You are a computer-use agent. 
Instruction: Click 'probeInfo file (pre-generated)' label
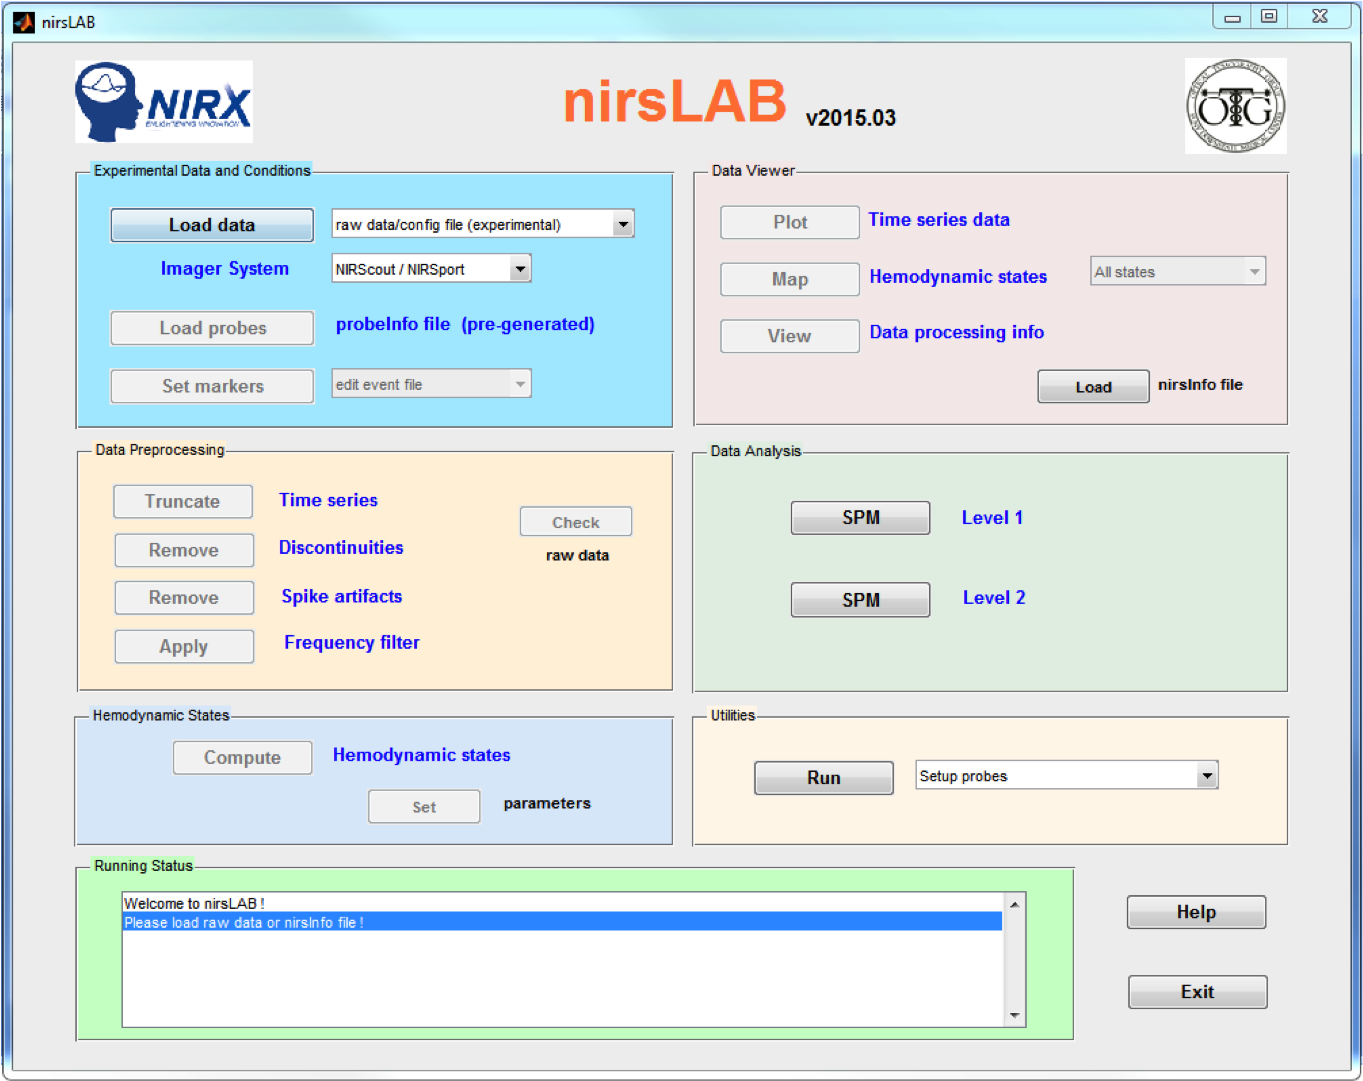[465, 324]
